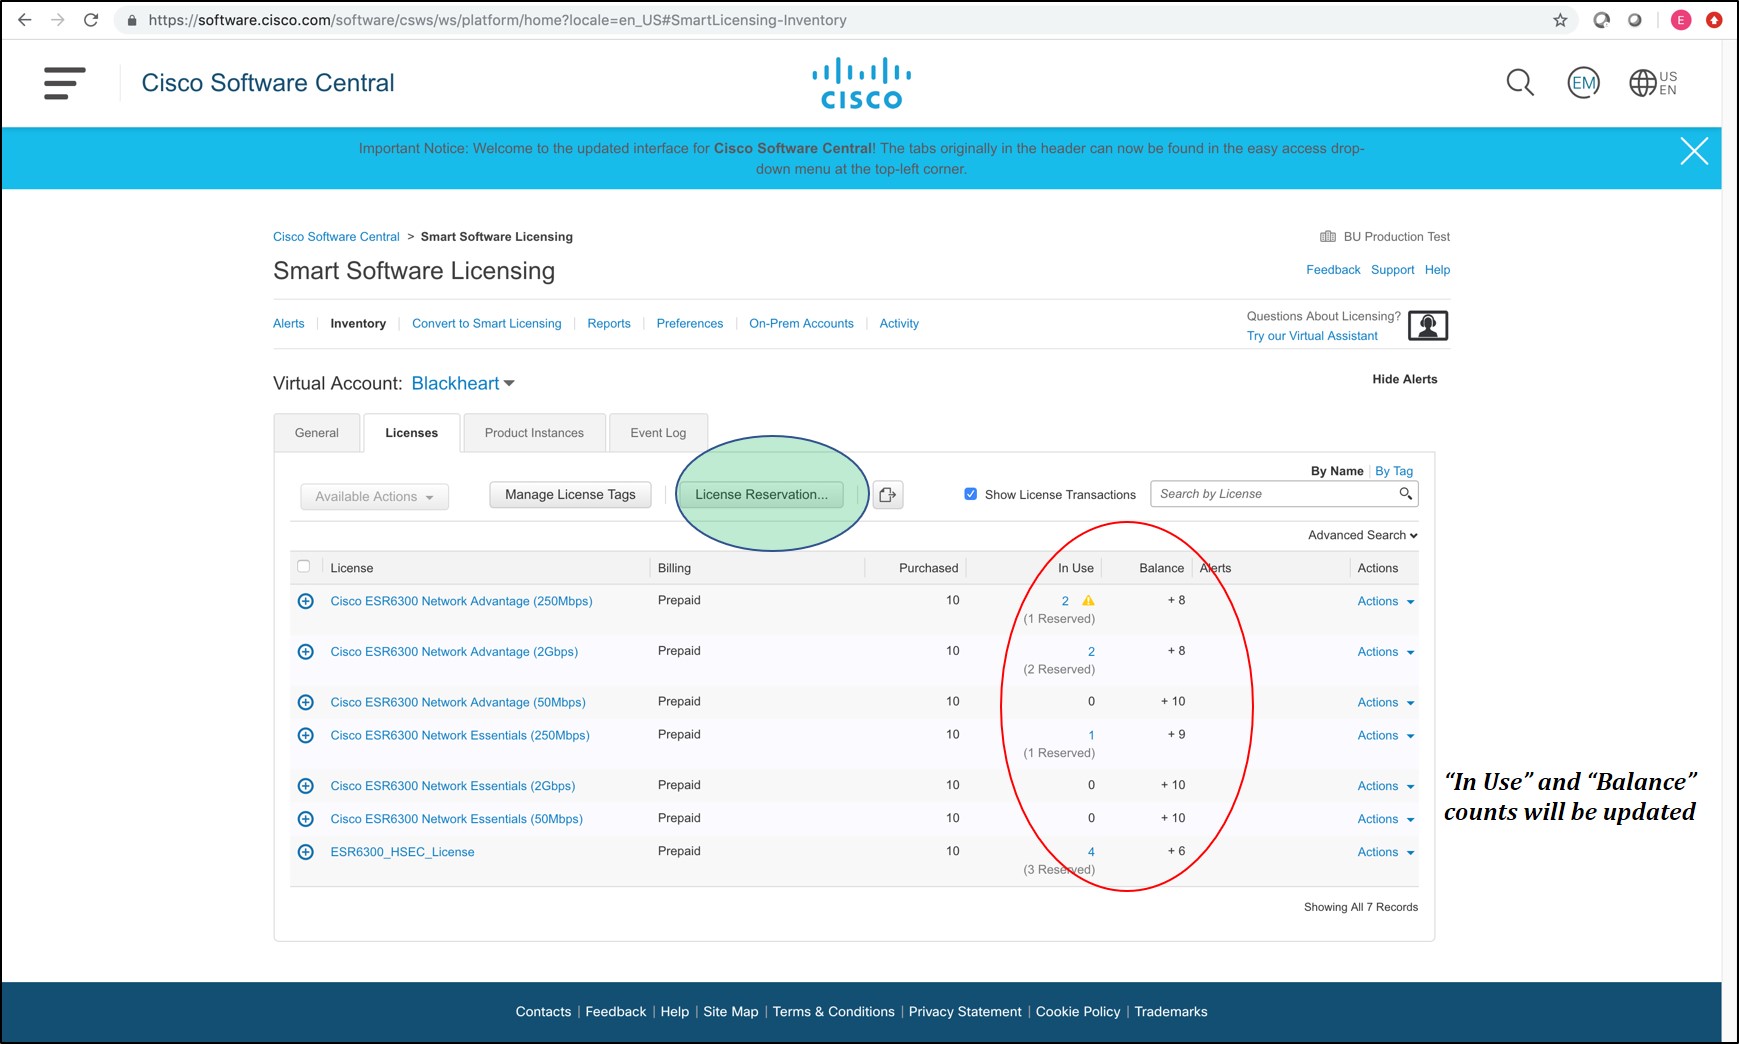Open Terms & Conditions in footer

pyautogui.click(x=833, y=1012)
